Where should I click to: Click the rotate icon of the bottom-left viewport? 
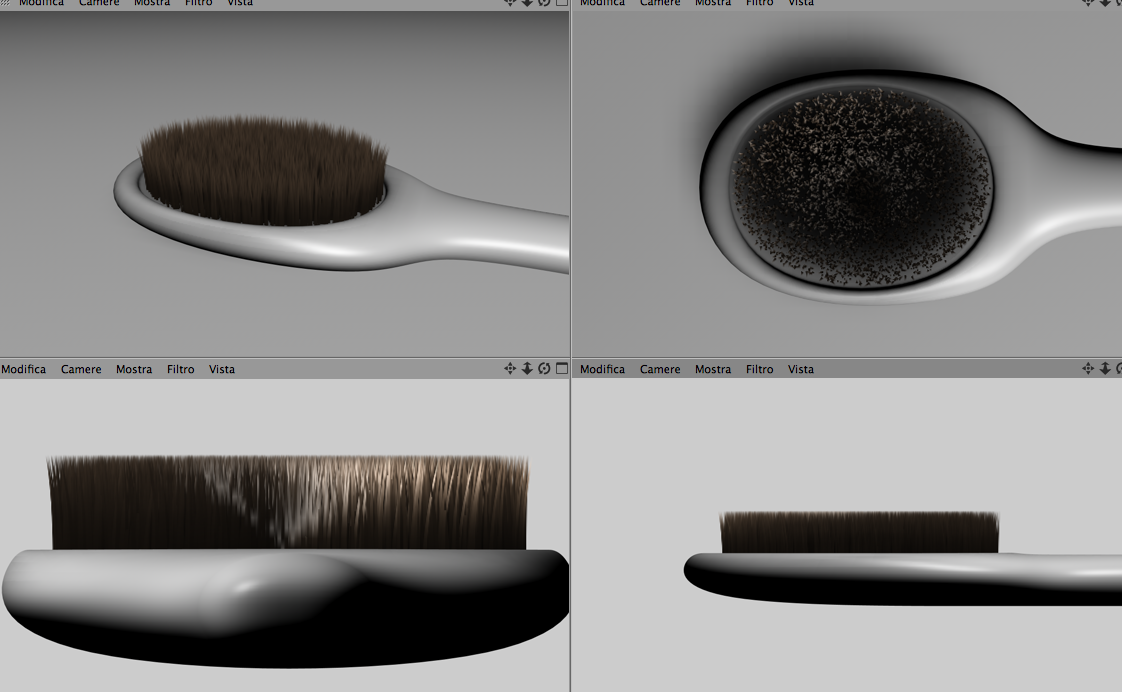tap(545, 369)
